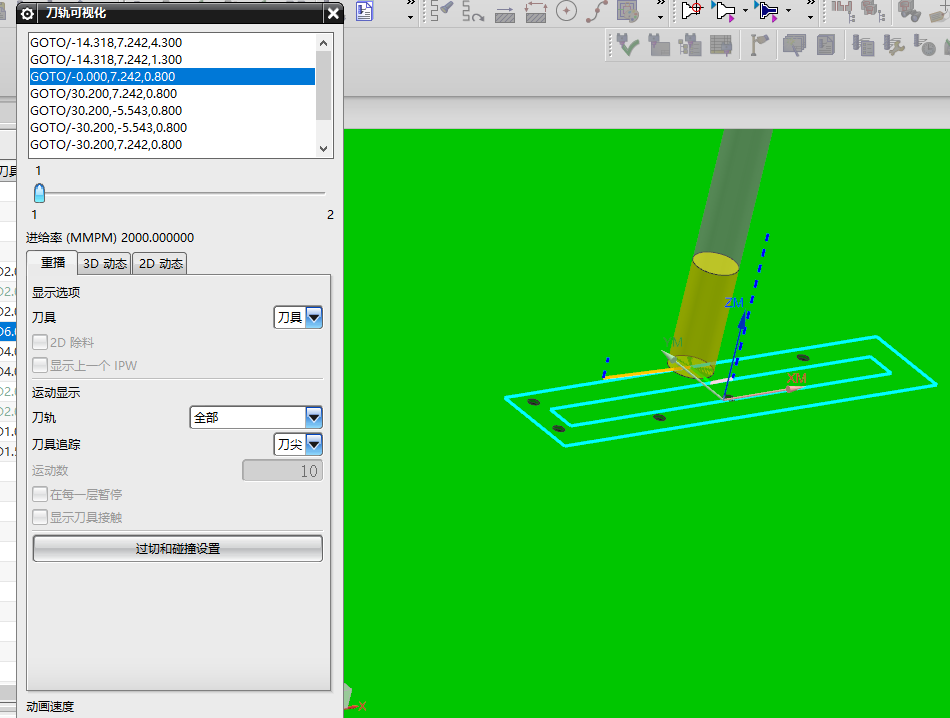Click the palette display options icon
Viewport: 950px width, 718px height.
pos(628,11)
